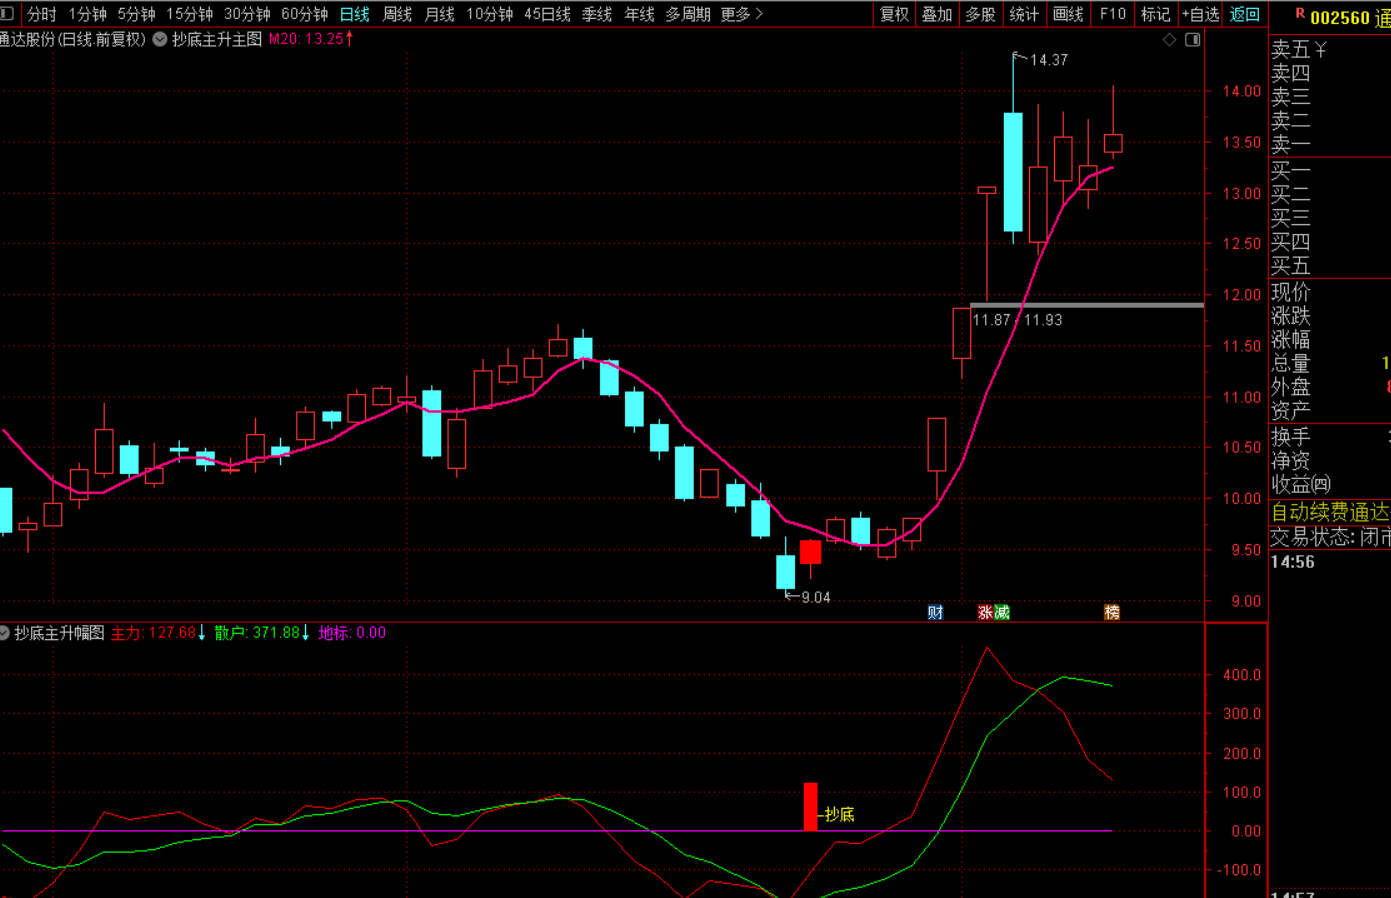Image resolution: width=1391 pixels, height=898 pixels.
Task: Click the diamond icon above the chart
Action: coord(1169,40)
